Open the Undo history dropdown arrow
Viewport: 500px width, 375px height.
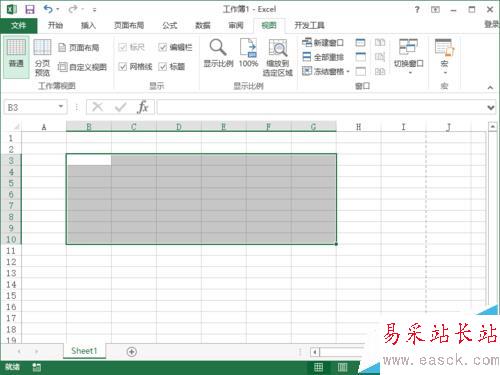click(58, 10)
